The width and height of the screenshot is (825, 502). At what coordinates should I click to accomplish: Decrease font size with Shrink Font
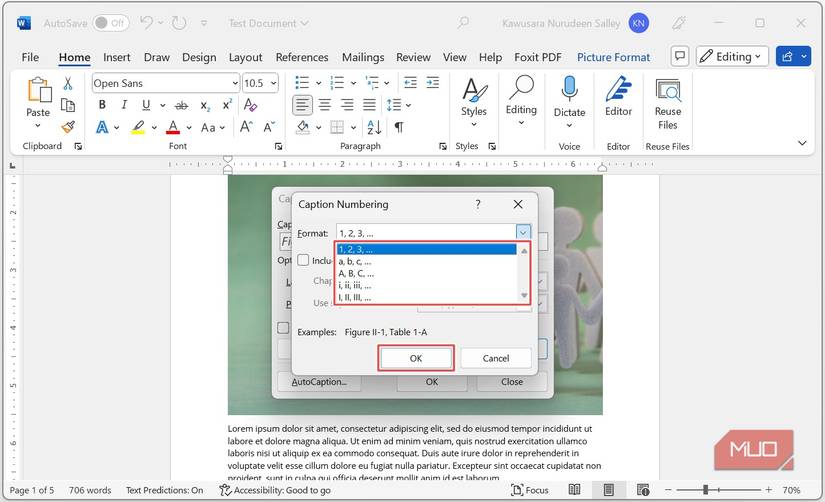coord(269,127)
